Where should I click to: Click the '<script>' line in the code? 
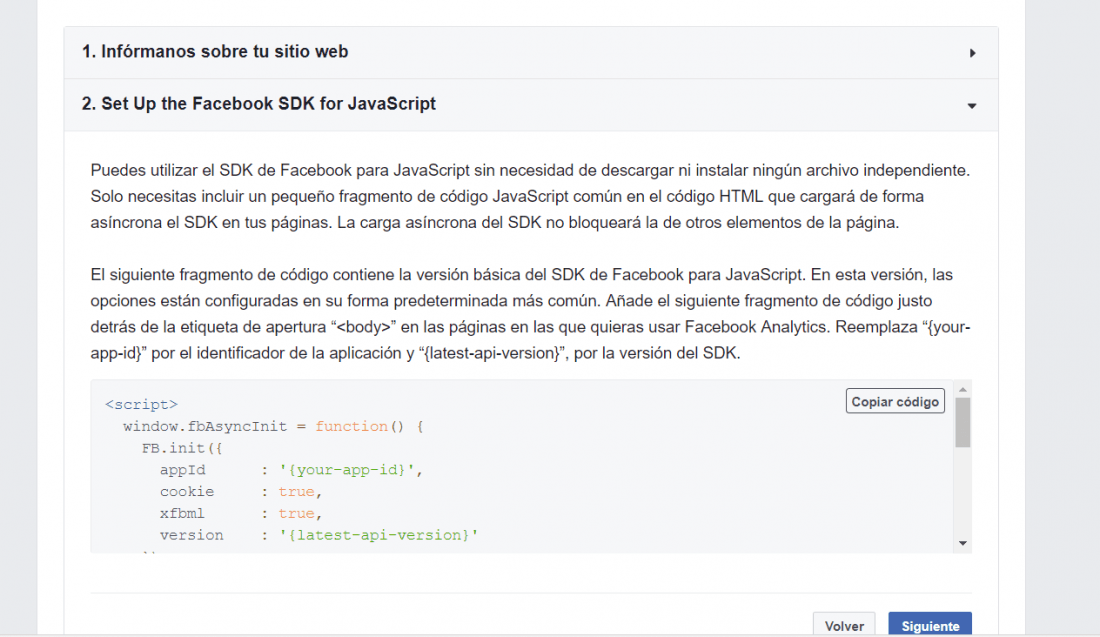[x=141, y=405]
